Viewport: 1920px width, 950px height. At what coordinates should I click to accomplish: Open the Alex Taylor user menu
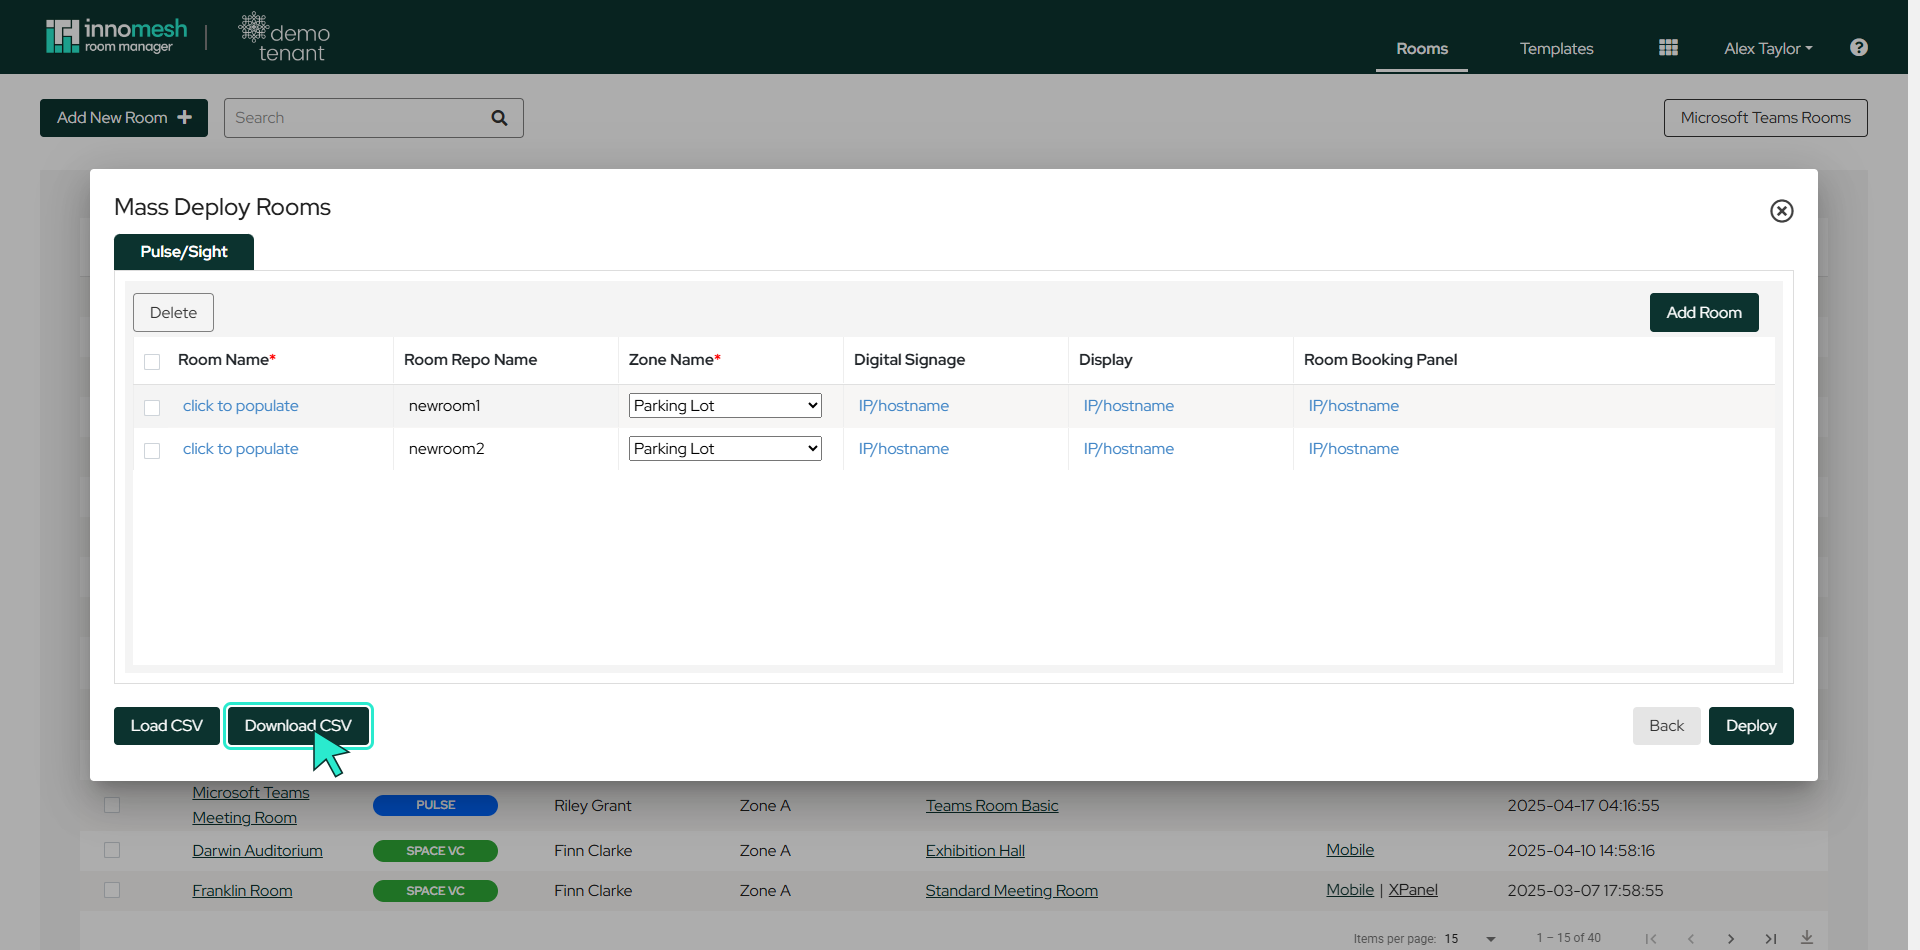[1768, 48]
